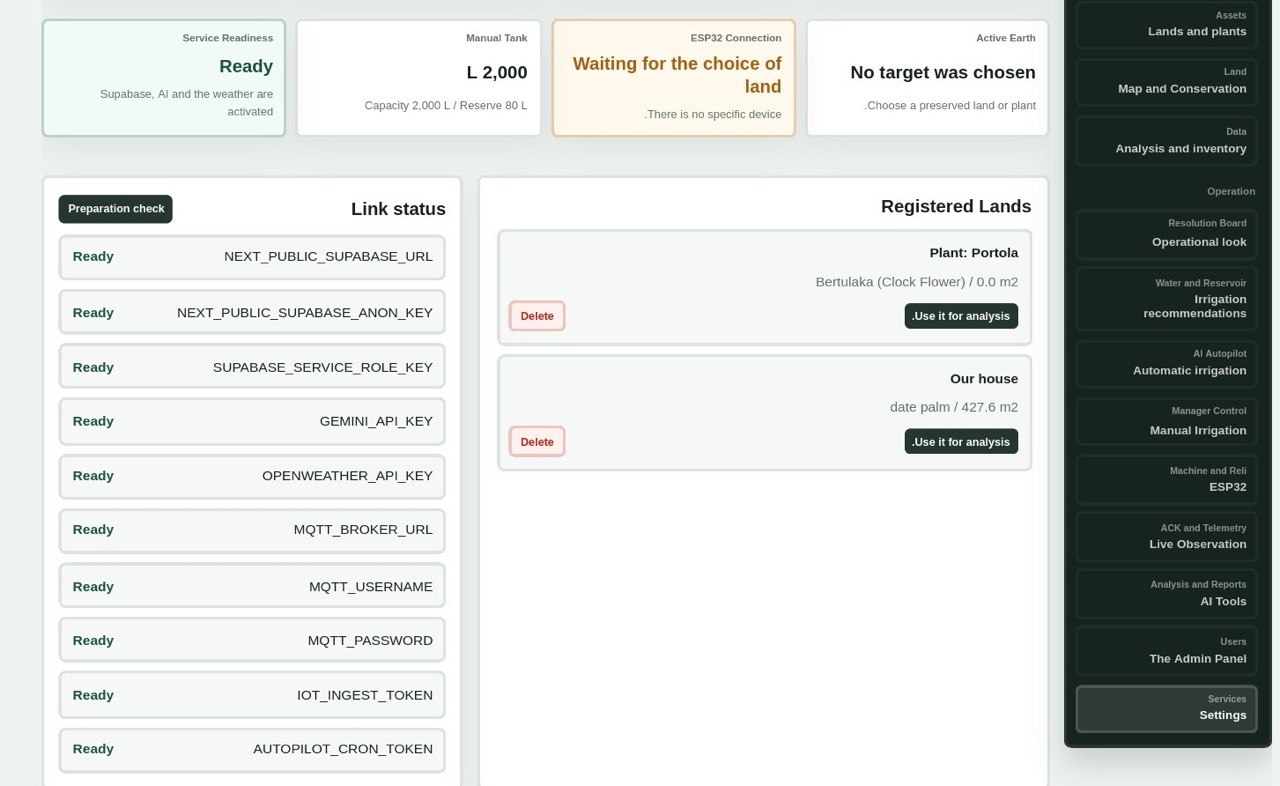The height and width of the screenshot is (786, 1280).
Task: Open Lands and plants in sidebar
Action: 1166,24
